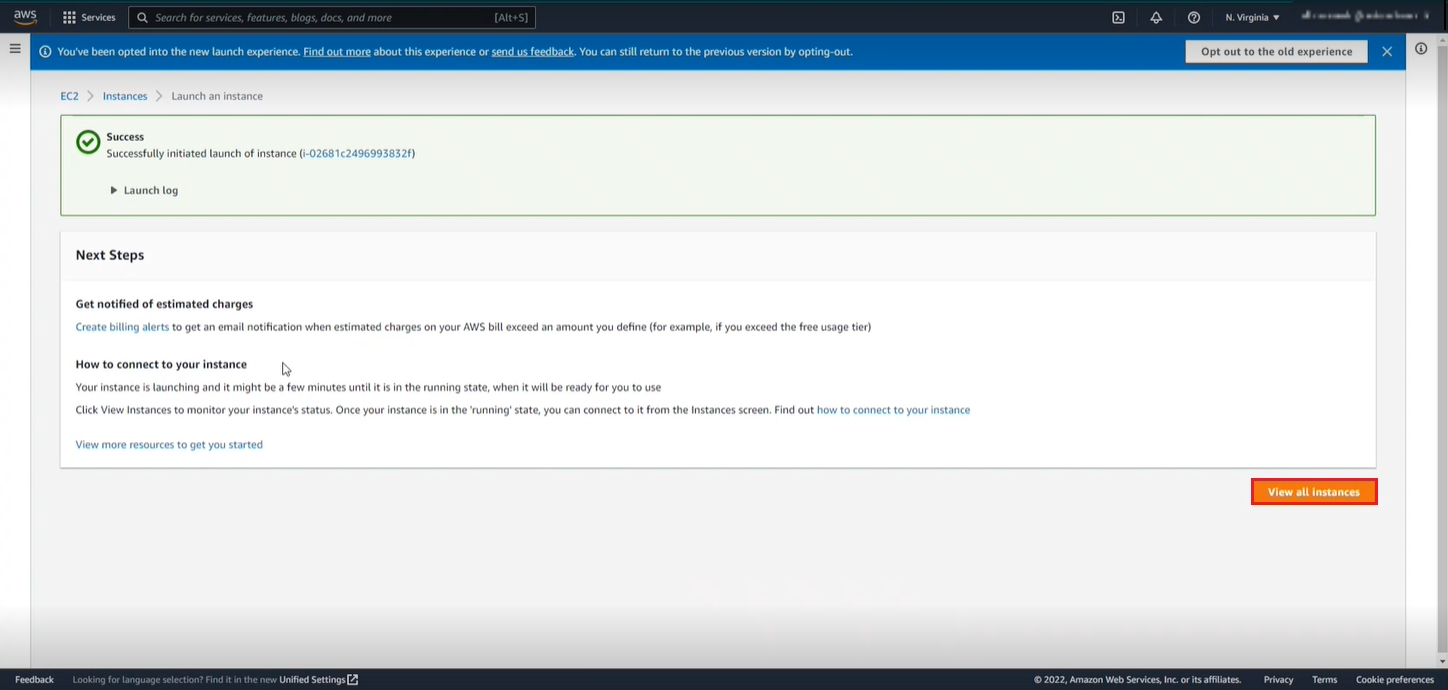
Task: Click the green success checkmark icon
Action: (88, 142)
